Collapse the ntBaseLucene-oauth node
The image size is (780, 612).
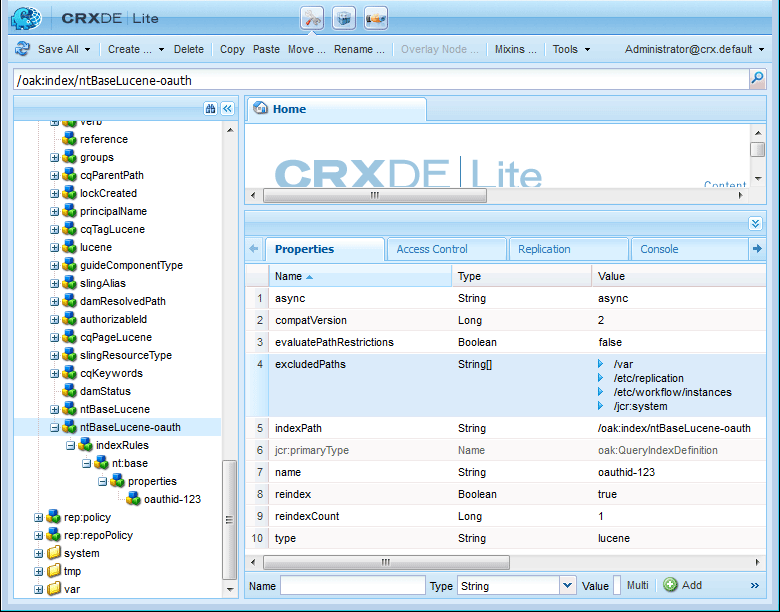point(55,427)
